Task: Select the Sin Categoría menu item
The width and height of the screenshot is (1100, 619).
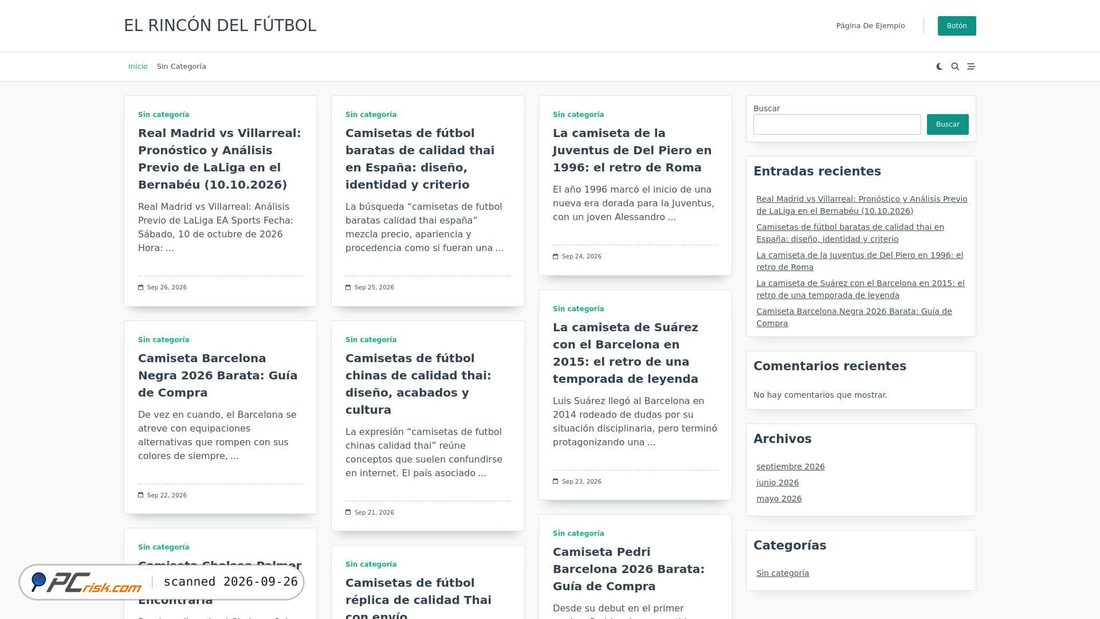Action: click(181, 67)
